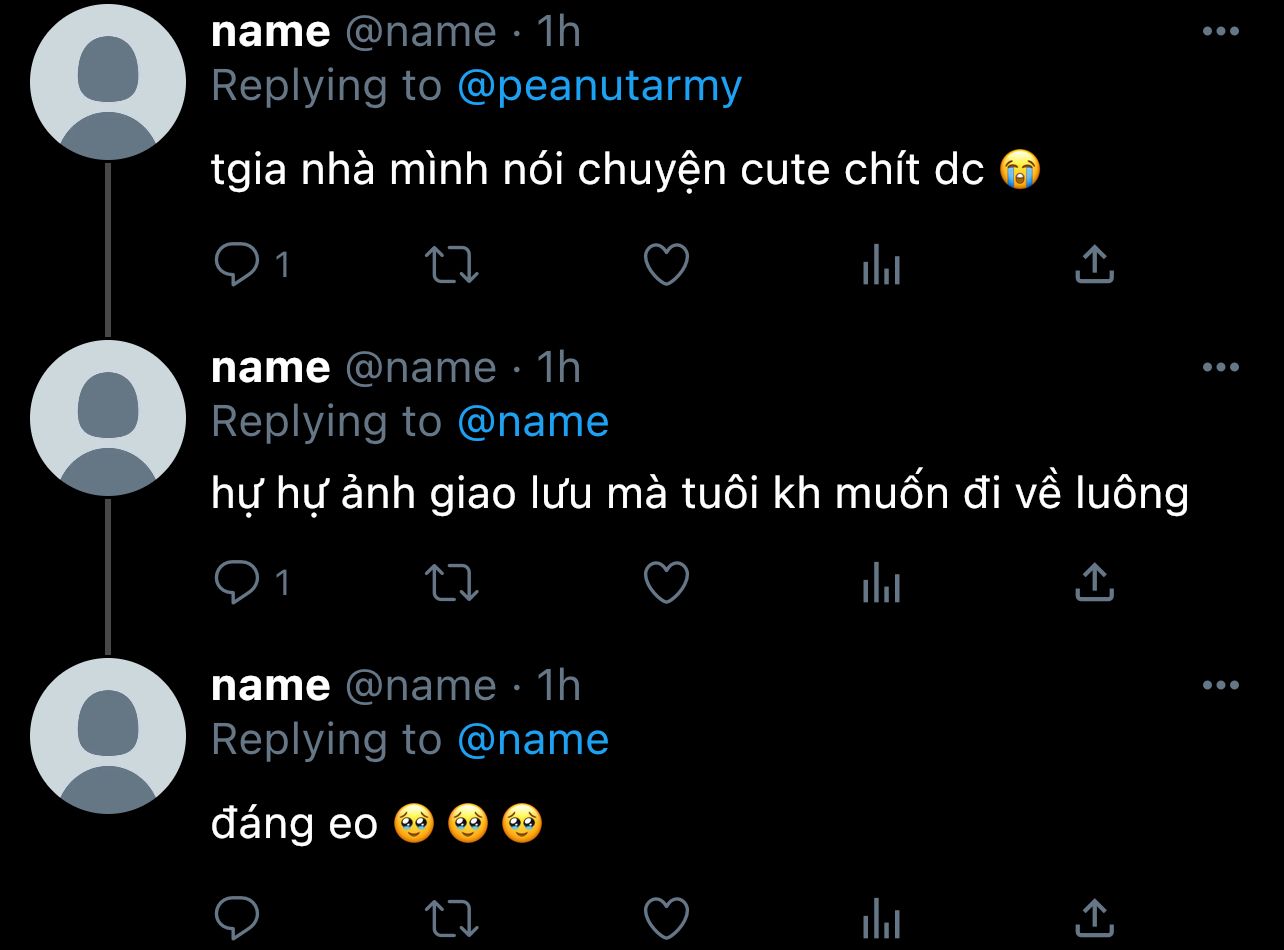Share the 'hự hự ảnh' tweet
The width and height of the screenshot is (1284, 950).
coord(1095,583)
